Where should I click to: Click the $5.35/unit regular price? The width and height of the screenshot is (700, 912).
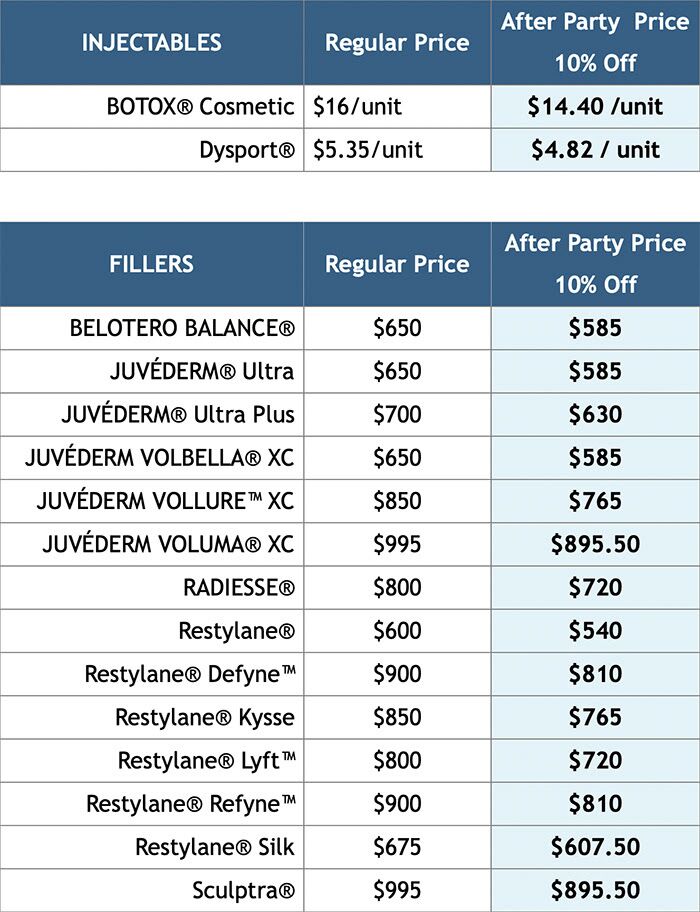point(367,150)
